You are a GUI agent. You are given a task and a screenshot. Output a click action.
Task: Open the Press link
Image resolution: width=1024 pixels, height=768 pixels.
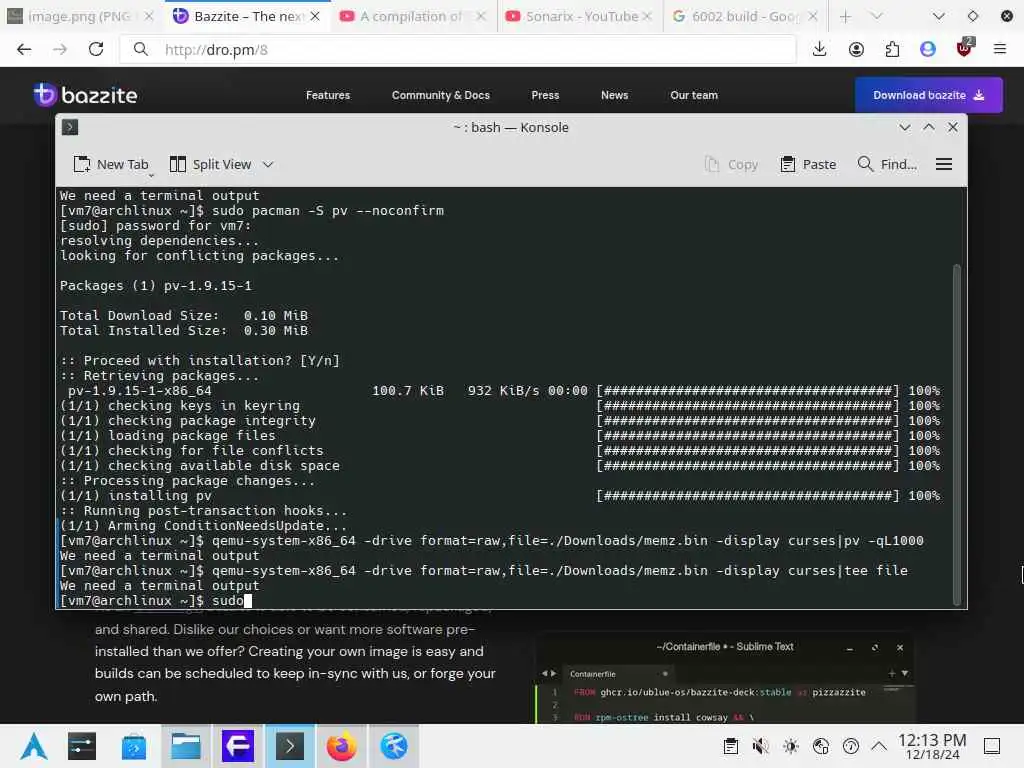click(x=545, y=95)
